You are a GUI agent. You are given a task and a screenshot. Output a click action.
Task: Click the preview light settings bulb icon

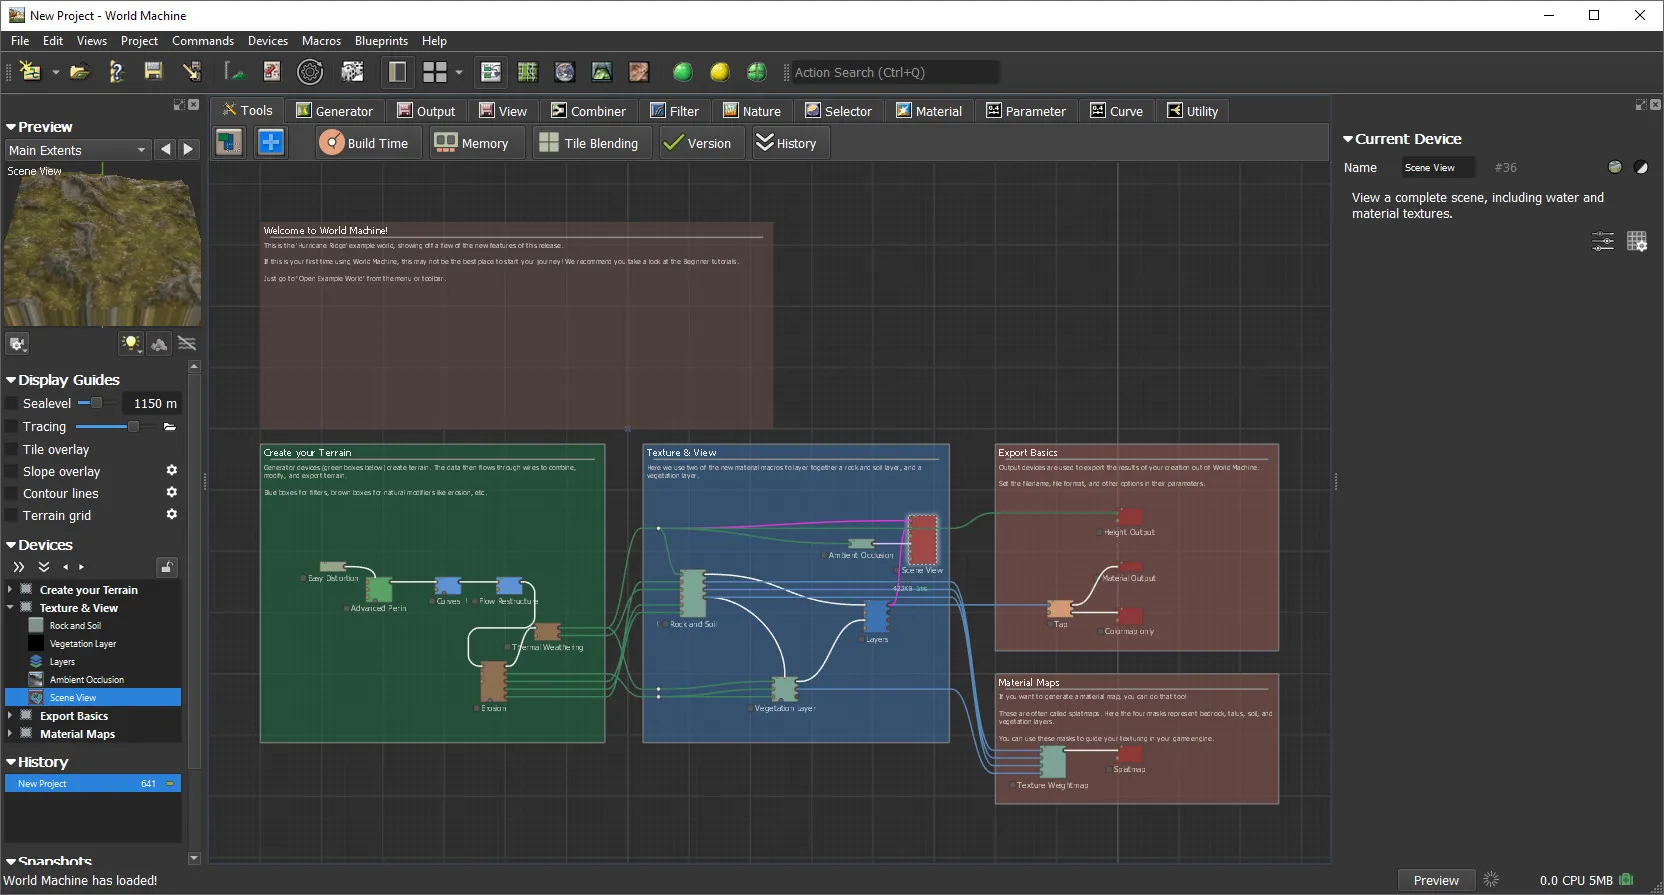point(131,344)
